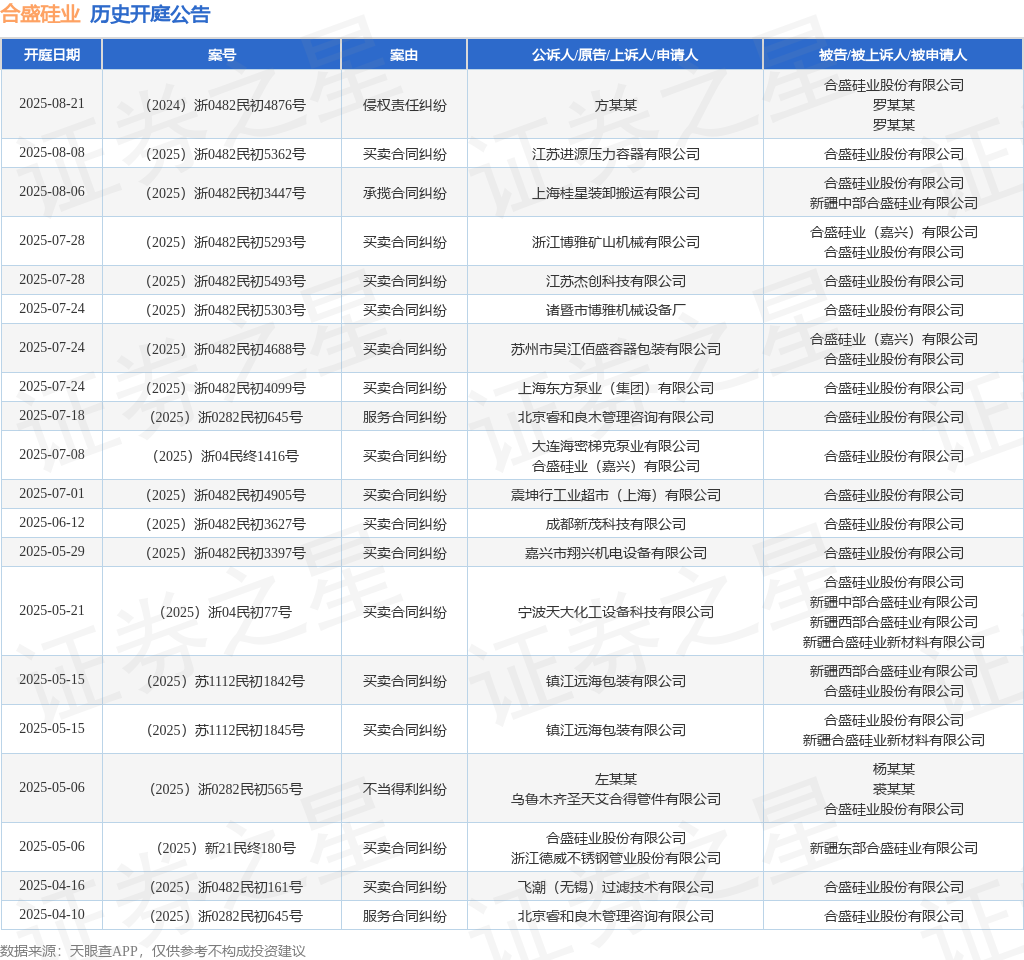
Task: Select the 合盛硅业 title text
Action: click(x=40, y=14)
